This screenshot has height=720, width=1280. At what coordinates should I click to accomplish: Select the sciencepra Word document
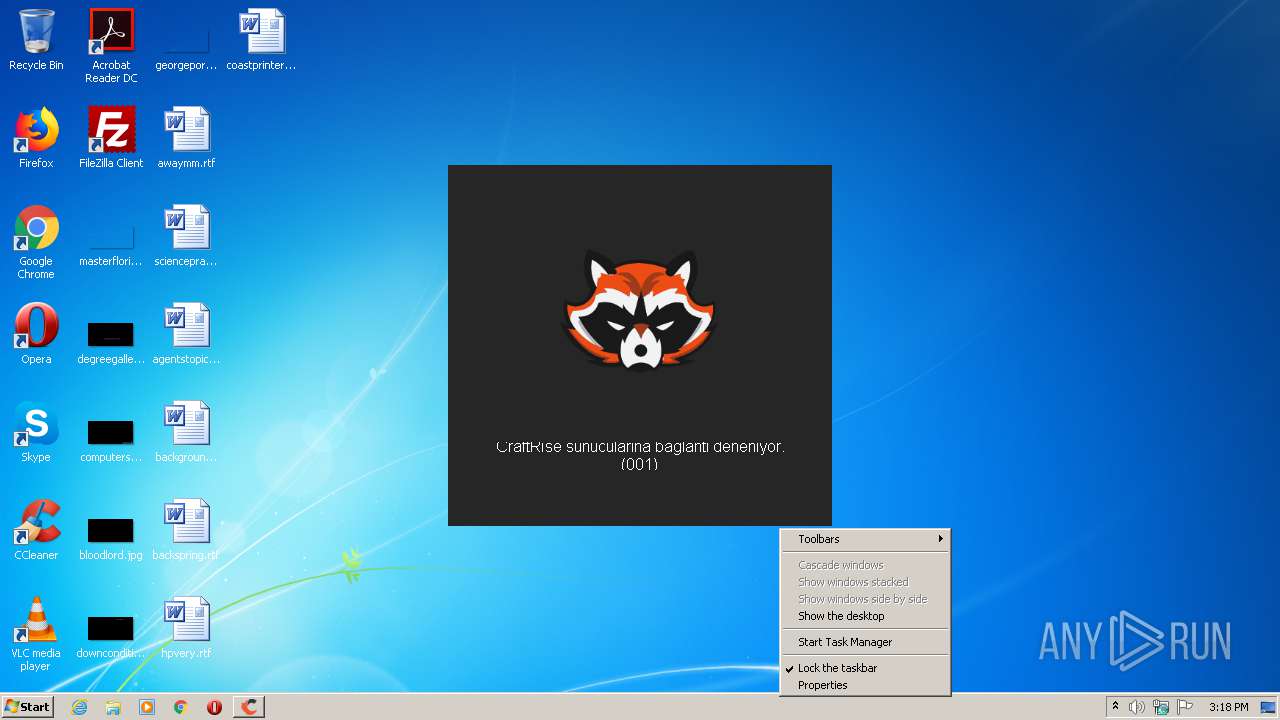tap(186, 237)
